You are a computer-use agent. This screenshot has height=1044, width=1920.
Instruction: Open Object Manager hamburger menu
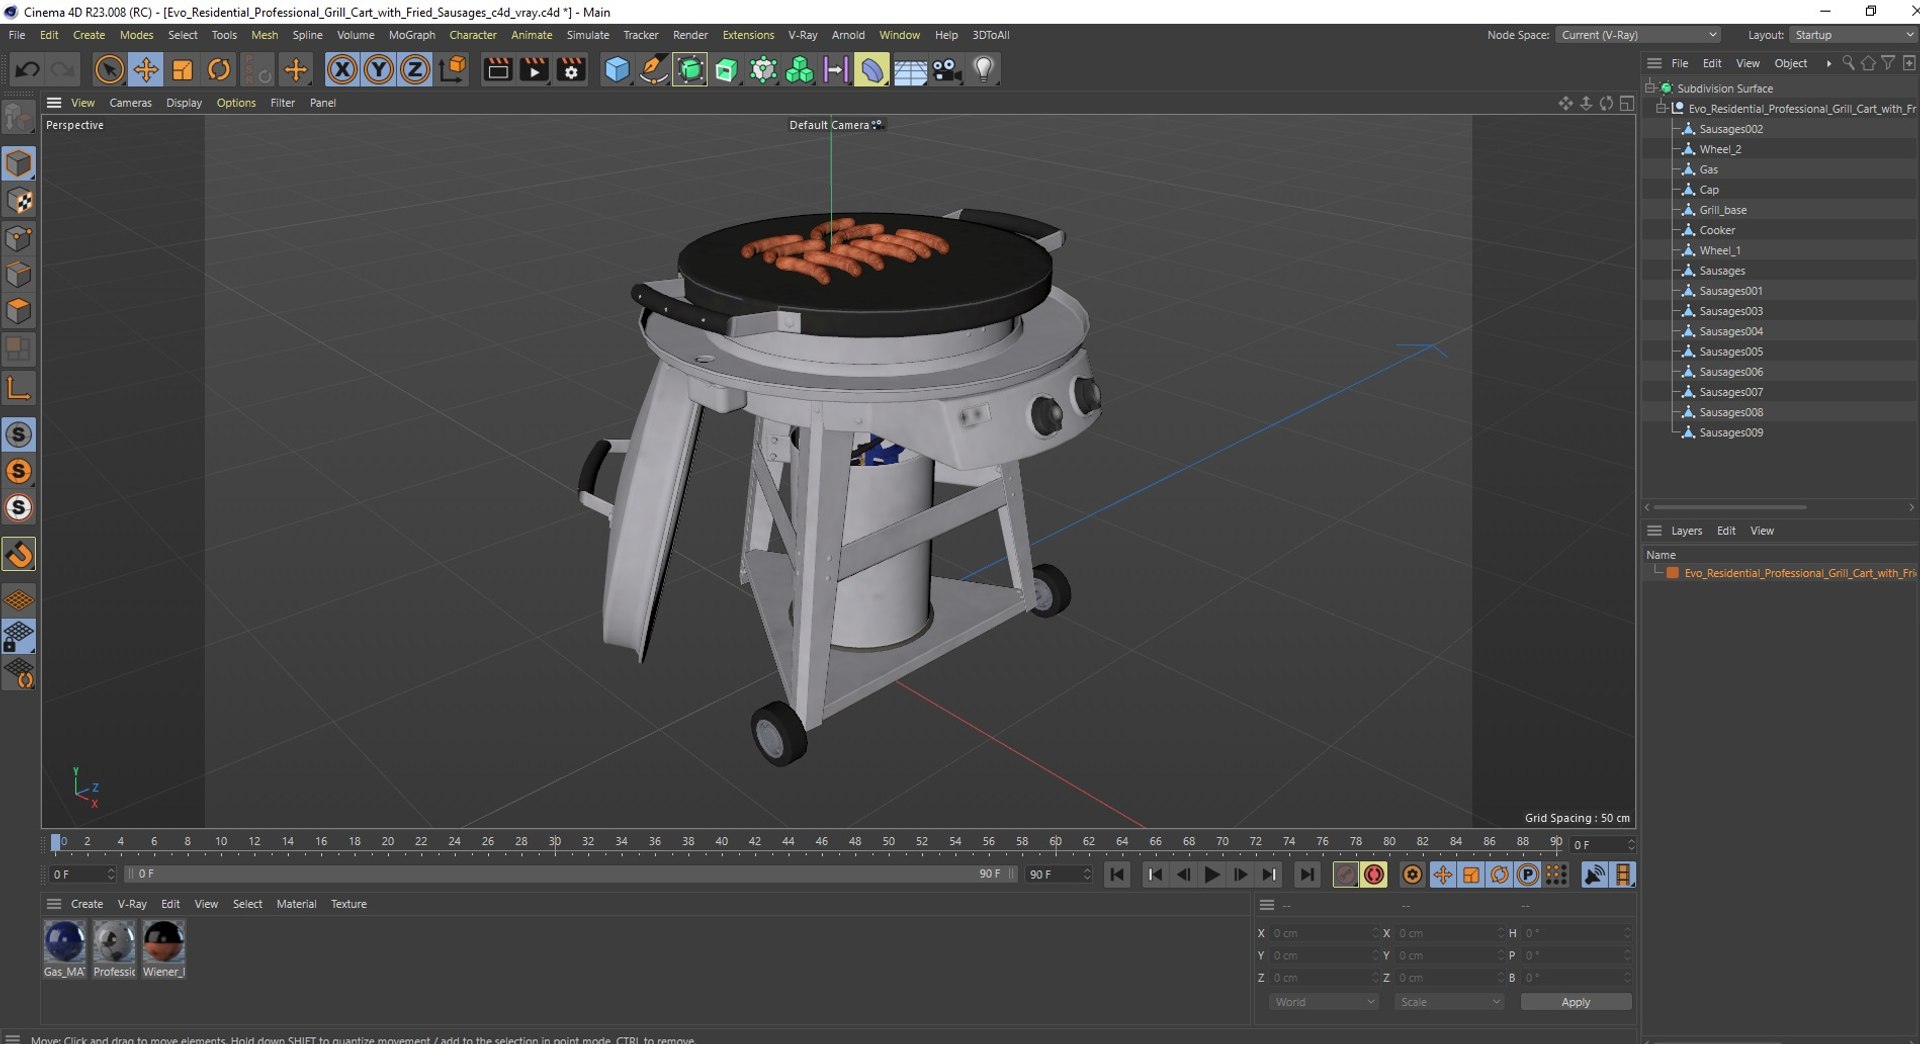tap(1654, 63)
